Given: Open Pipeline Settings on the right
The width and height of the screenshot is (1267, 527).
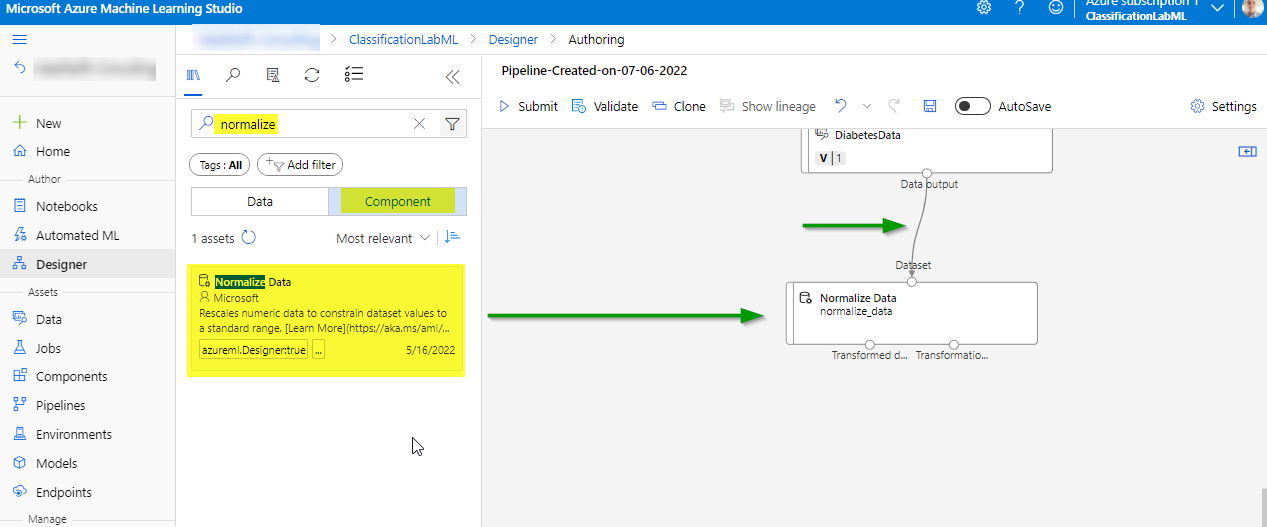Looking at the screenshot, I should coord(1223,106).
